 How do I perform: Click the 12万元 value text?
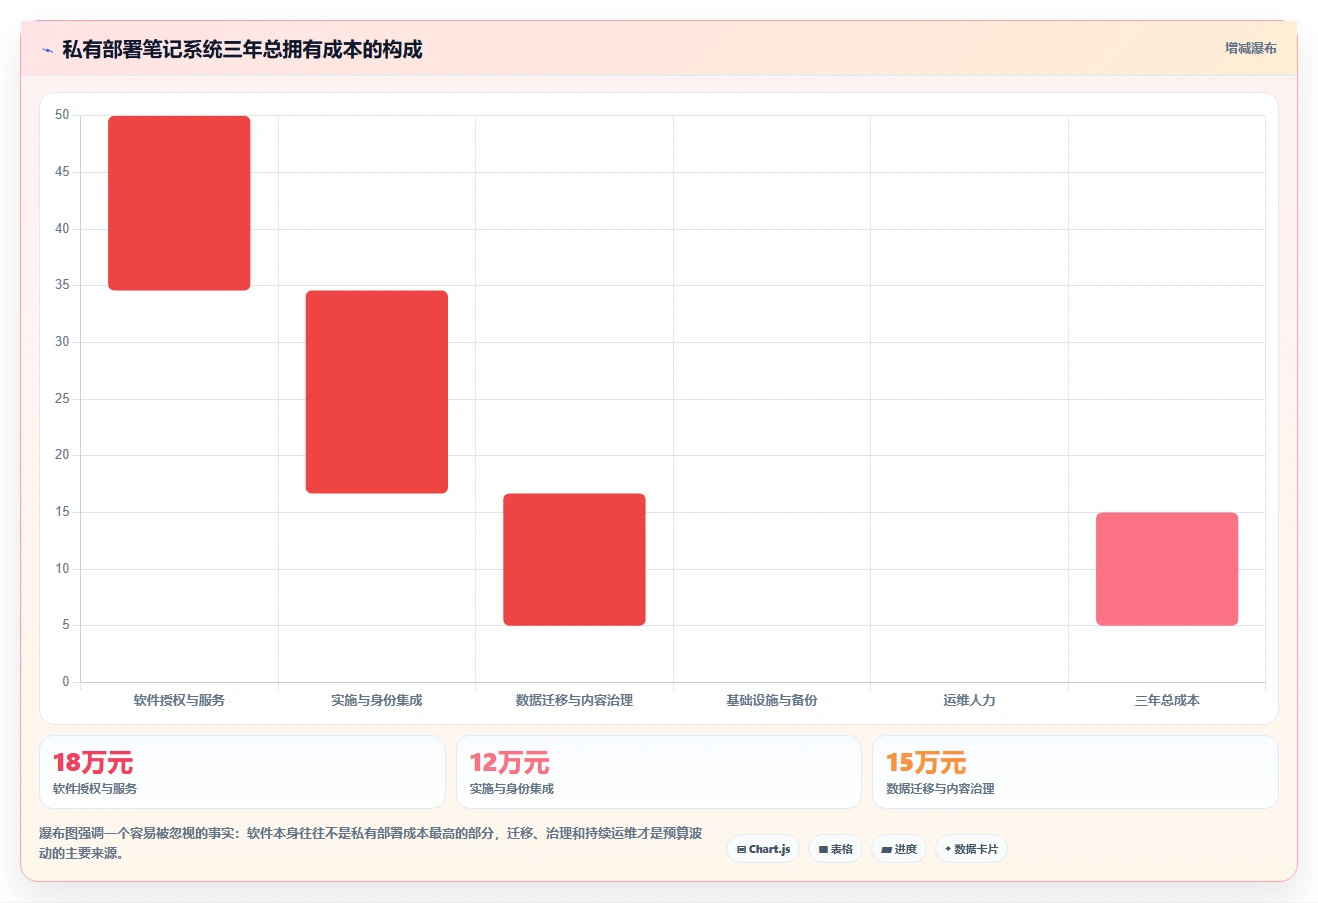(x=510, y=763)
